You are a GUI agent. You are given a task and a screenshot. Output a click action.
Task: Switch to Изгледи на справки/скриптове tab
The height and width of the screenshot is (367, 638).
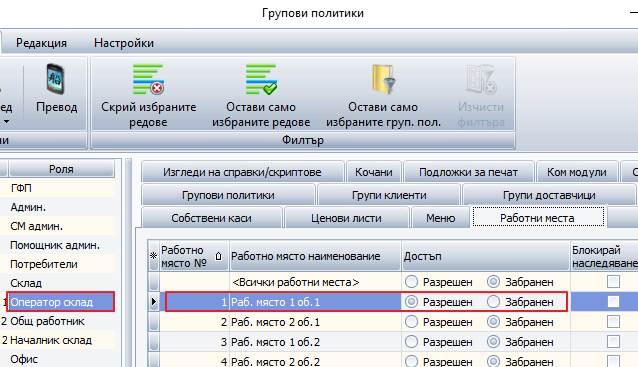point(243,172)
